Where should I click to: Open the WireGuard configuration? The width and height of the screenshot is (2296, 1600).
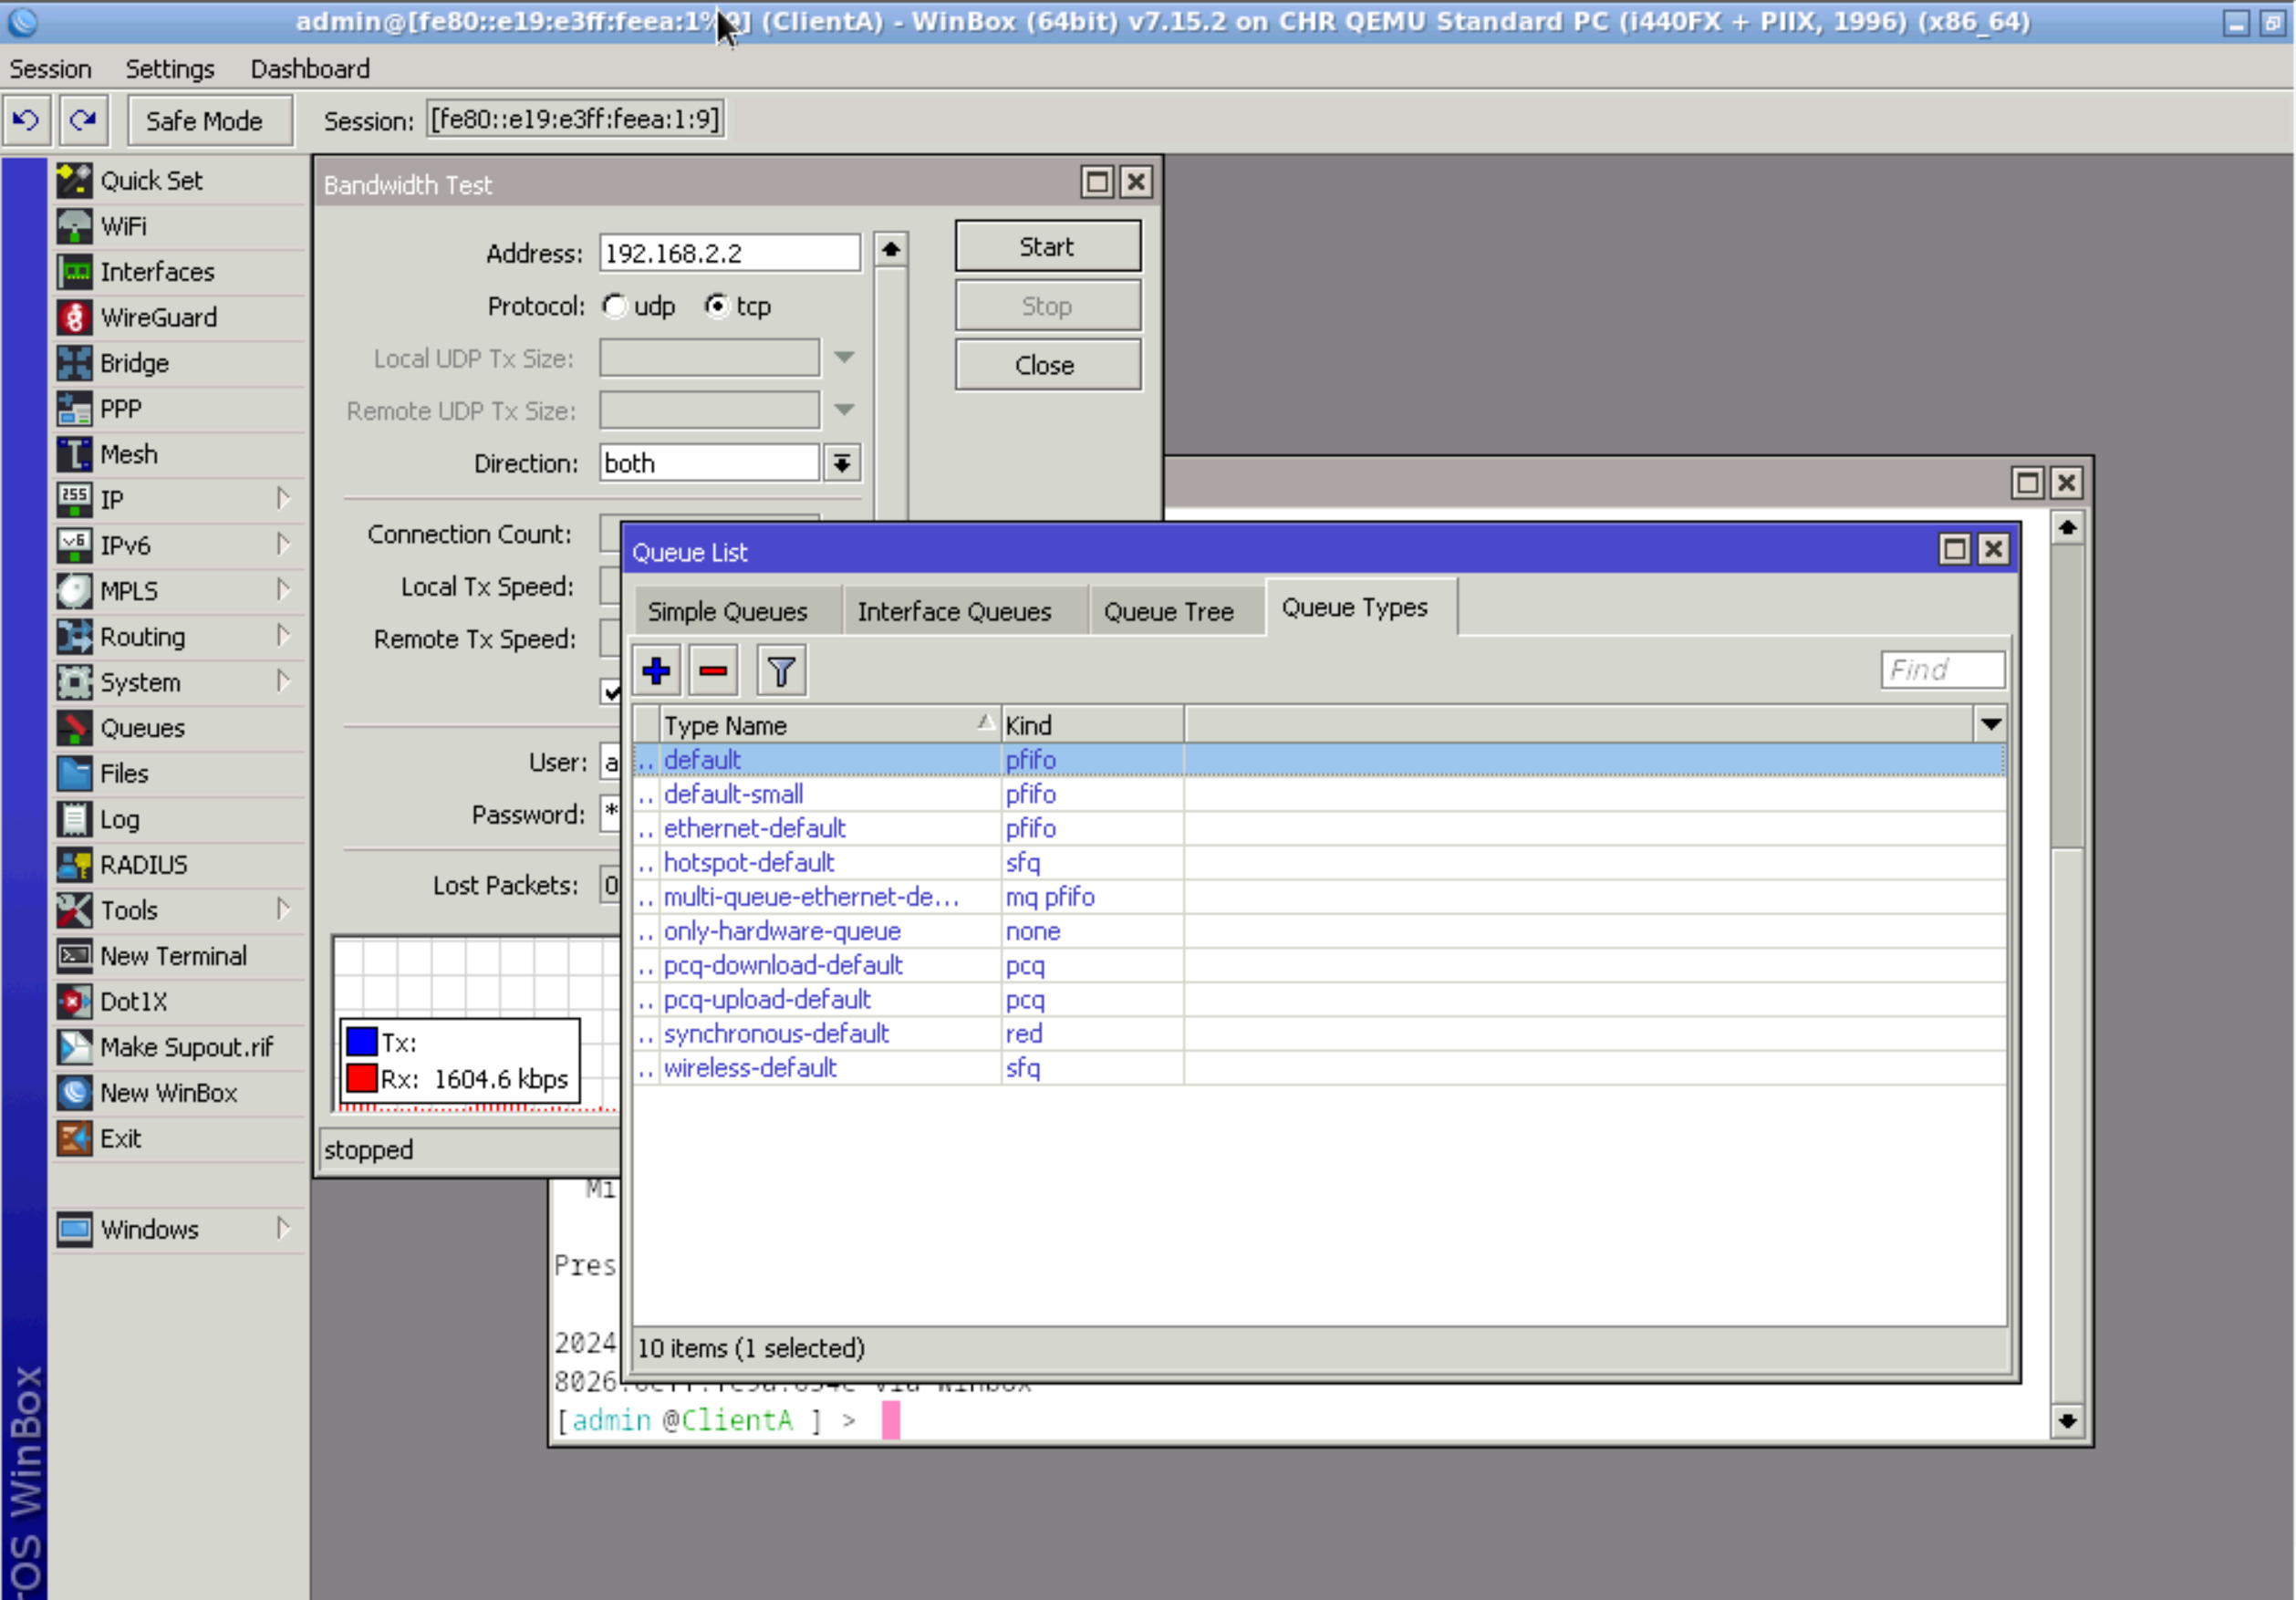click(159, 317)
